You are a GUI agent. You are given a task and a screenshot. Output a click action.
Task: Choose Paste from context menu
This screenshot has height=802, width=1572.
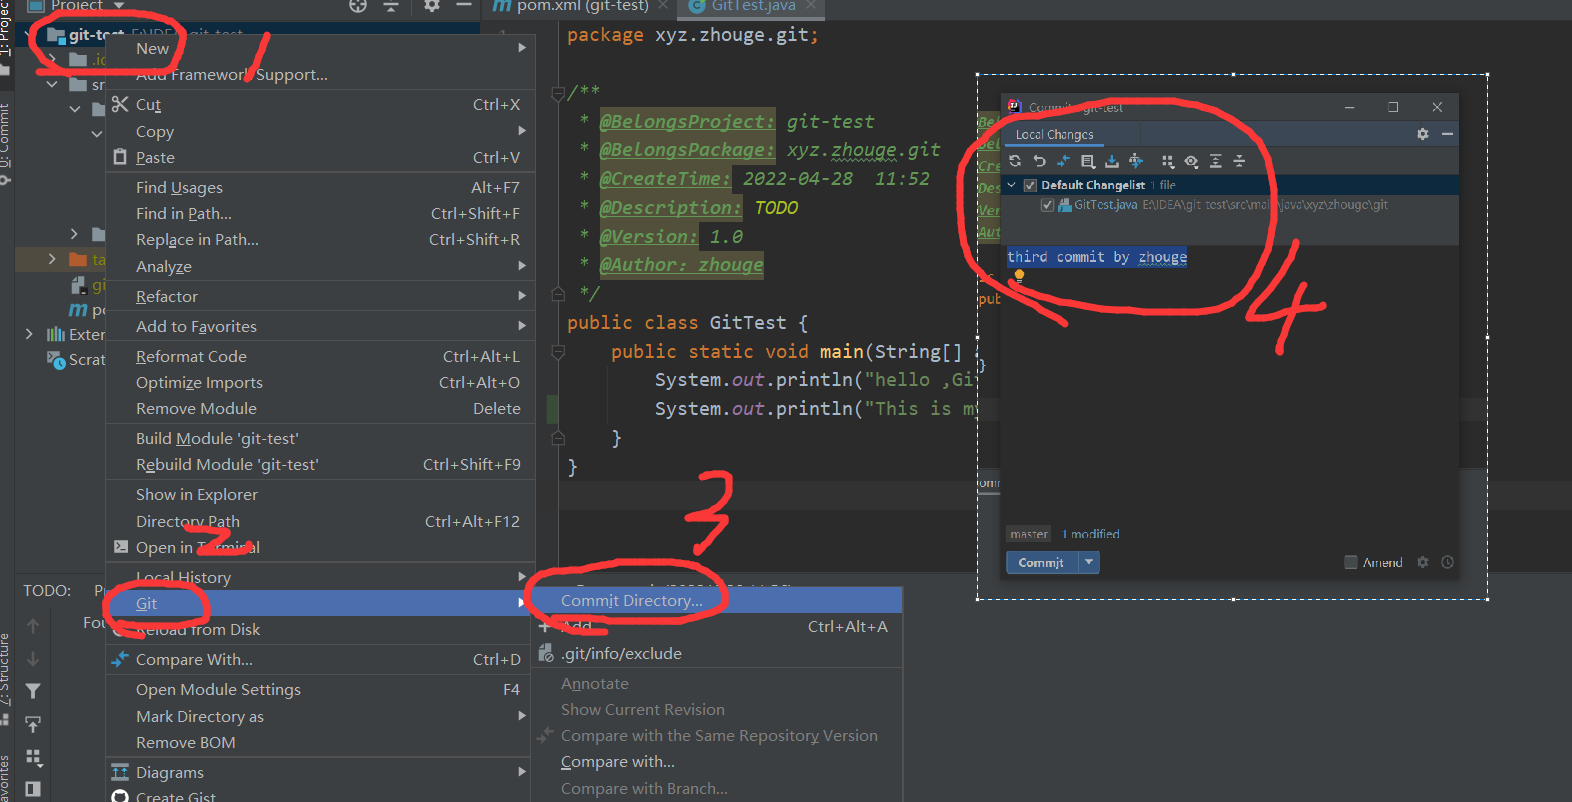[320, 157]
